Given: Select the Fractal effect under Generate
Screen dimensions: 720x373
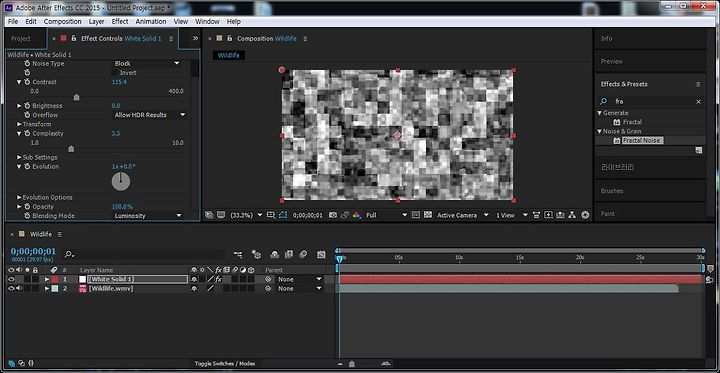Looking at the screenshot, I should point(632,122).
